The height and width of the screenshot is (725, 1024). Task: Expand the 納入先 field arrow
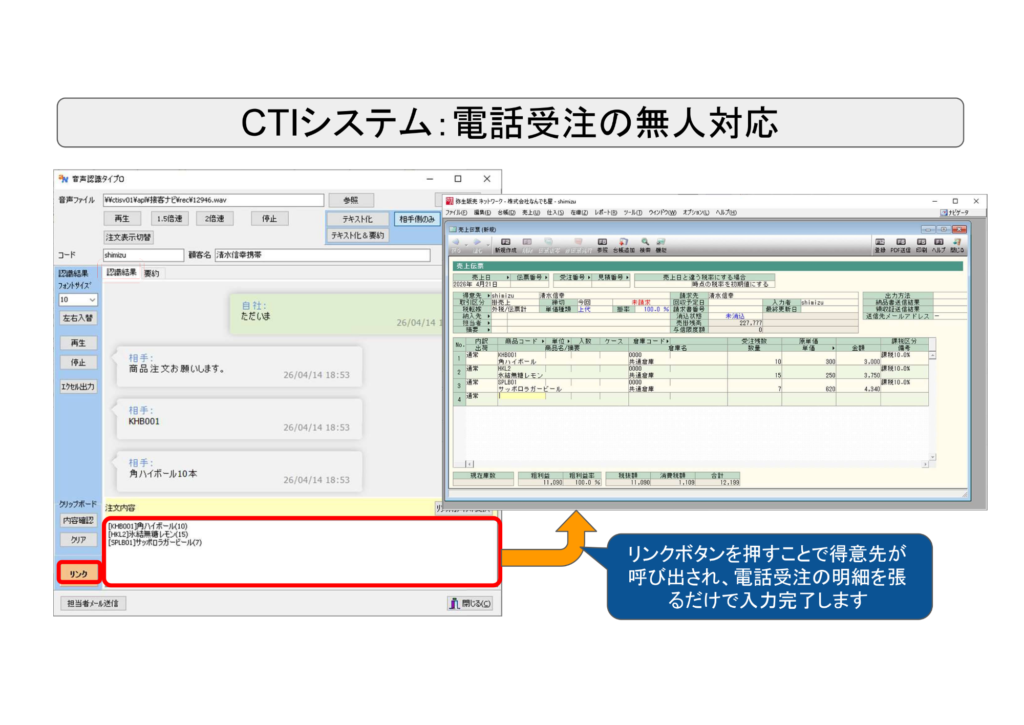point(488,316)
